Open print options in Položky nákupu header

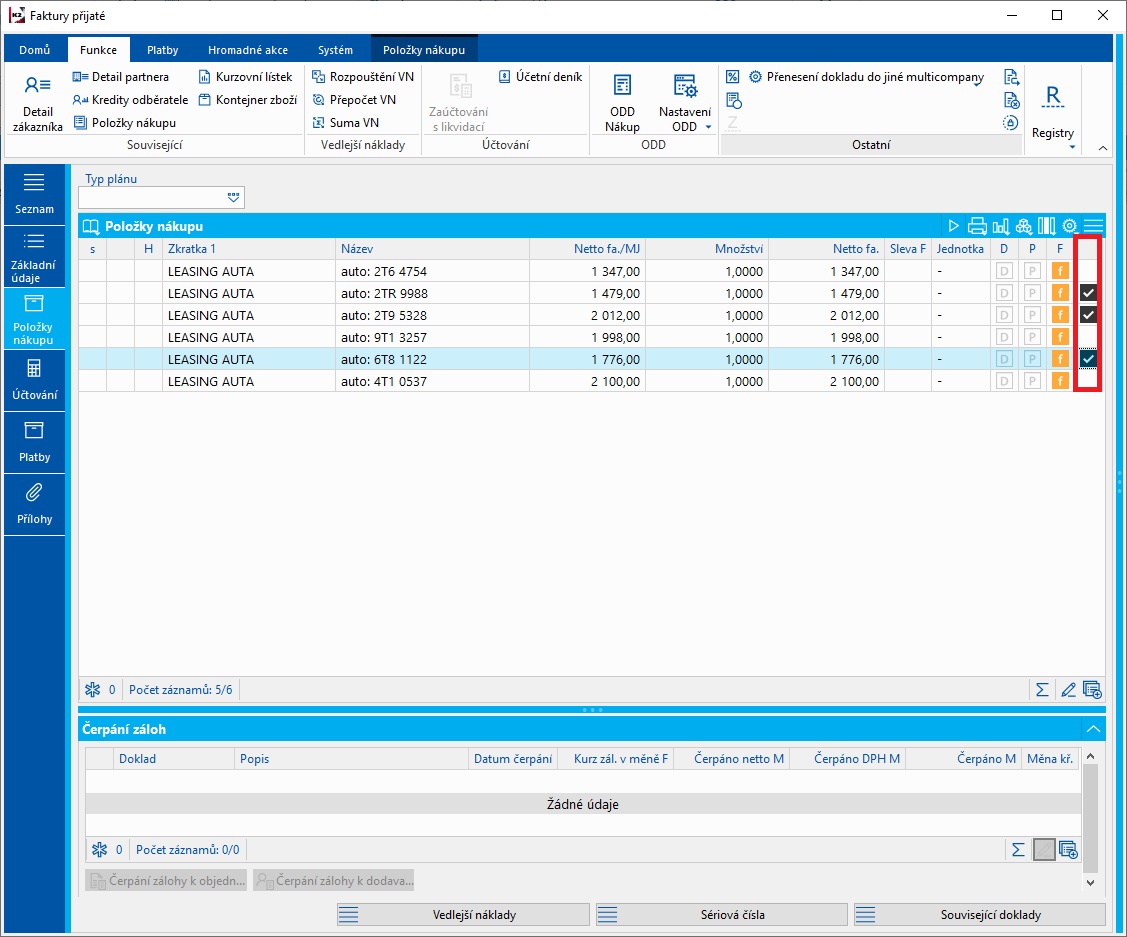coord(977,226)
